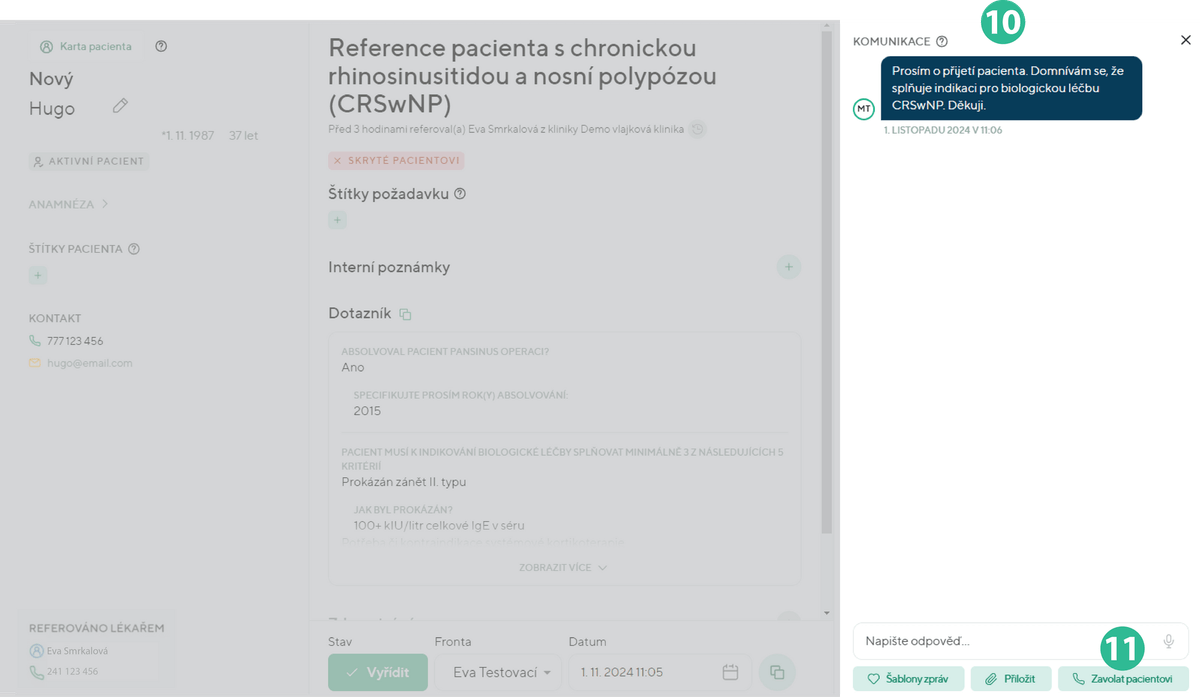Click Zavolat pacientovi to call patient

(x=1122, y=679)
